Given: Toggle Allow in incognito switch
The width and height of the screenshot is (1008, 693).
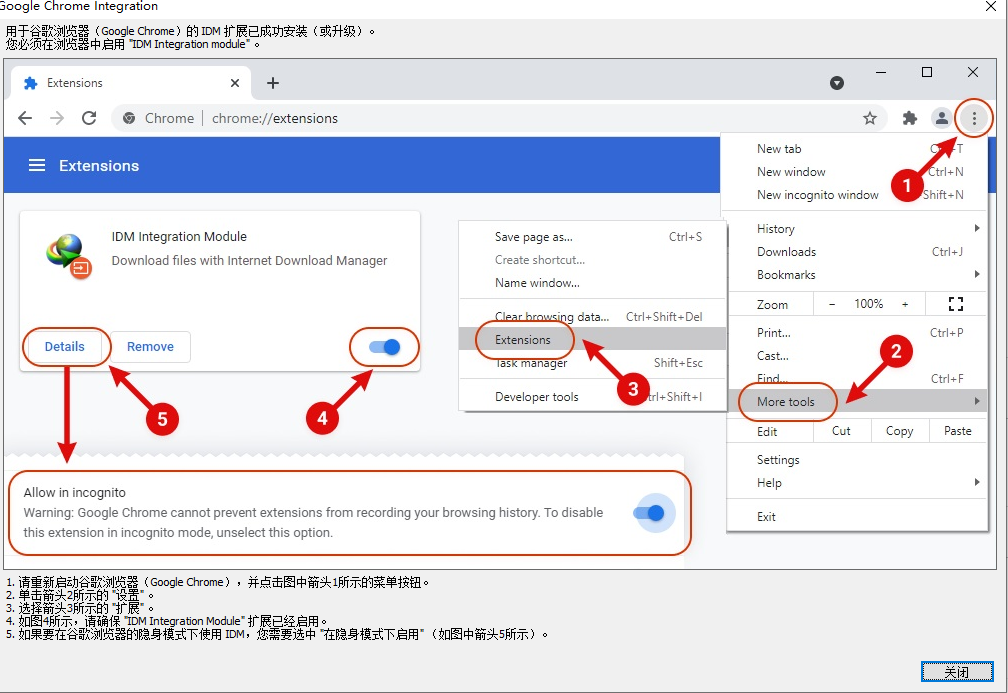Looking at the screenshot, I should point(649,512).
